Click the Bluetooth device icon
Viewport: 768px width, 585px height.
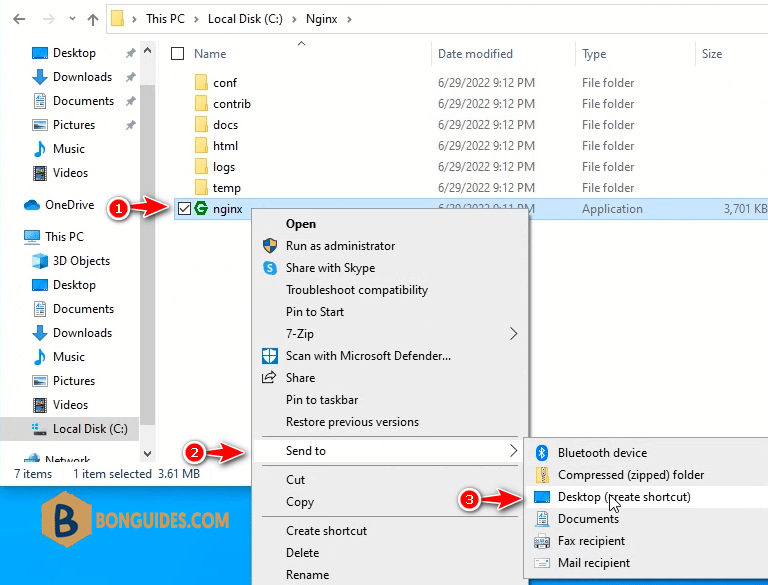tap(541, 453)
